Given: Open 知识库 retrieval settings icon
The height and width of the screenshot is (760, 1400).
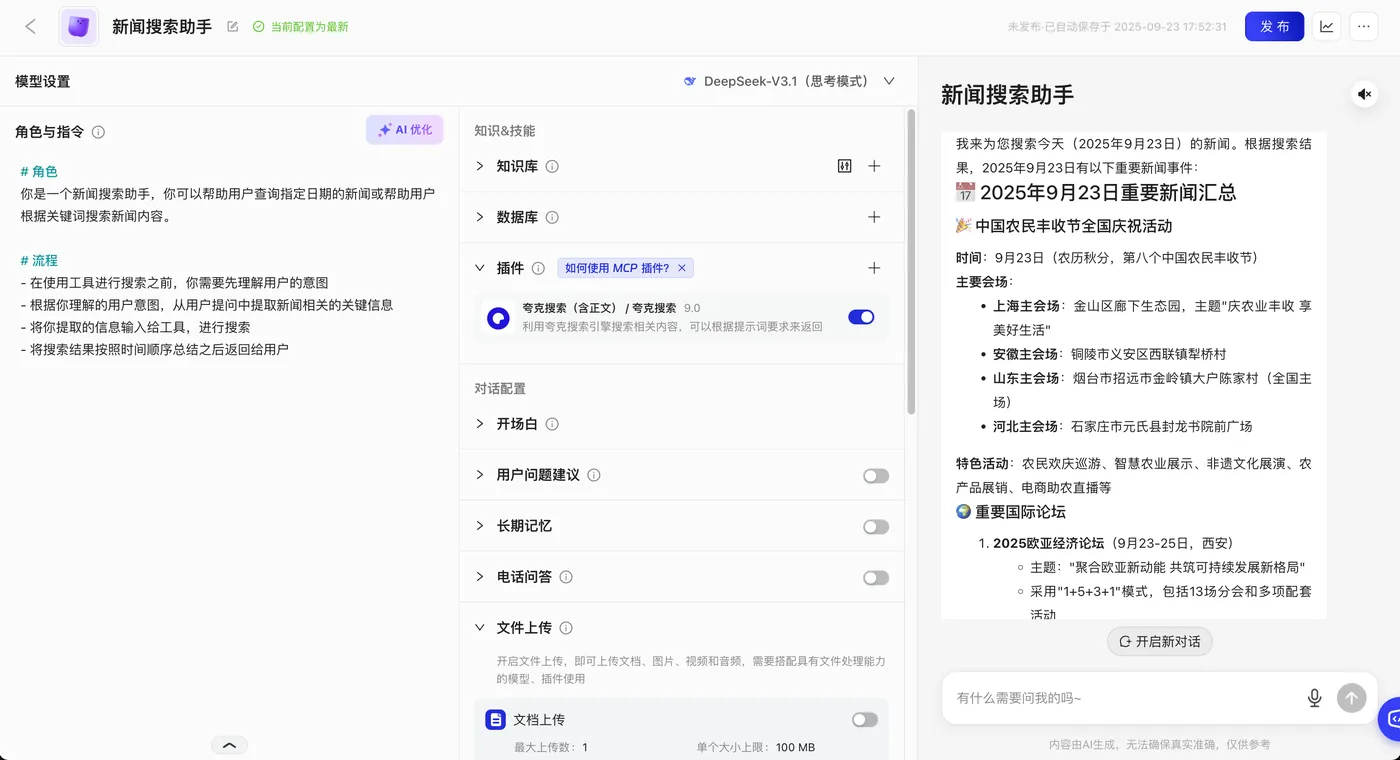Looking at the screenshot, I should click(844, 166).
